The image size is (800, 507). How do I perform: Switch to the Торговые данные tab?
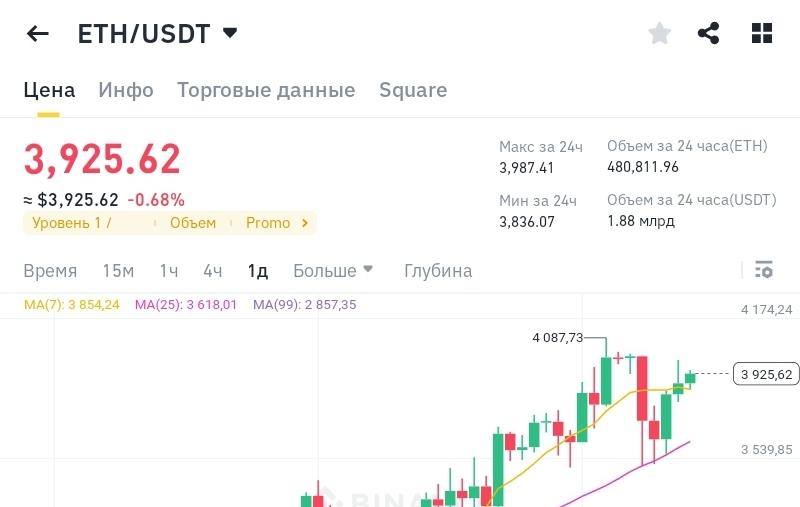click(x=266, y=90)
